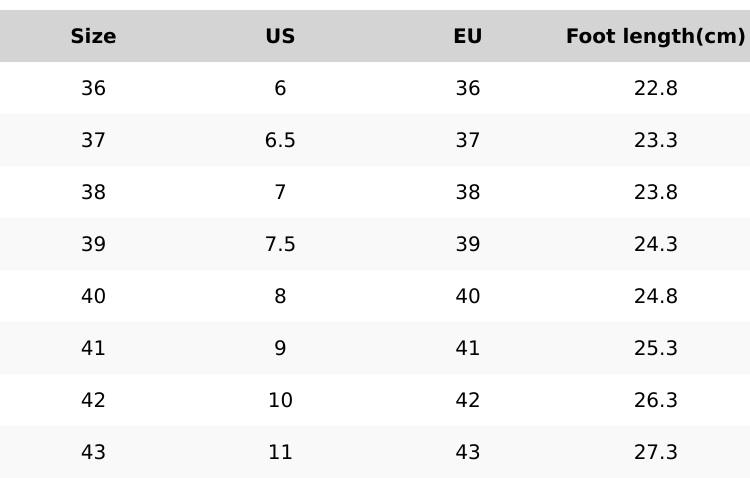Select the Foot length(cm) header

pos(655,37)
